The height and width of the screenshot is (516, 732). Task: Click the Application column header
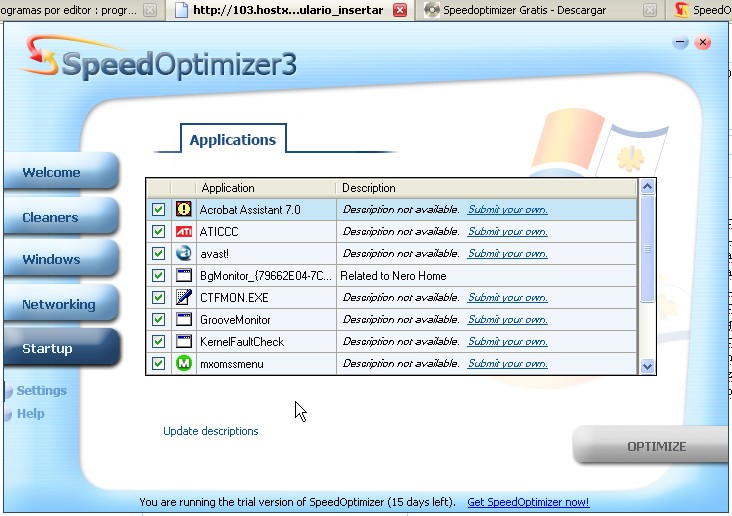click(x=266, y=188)
